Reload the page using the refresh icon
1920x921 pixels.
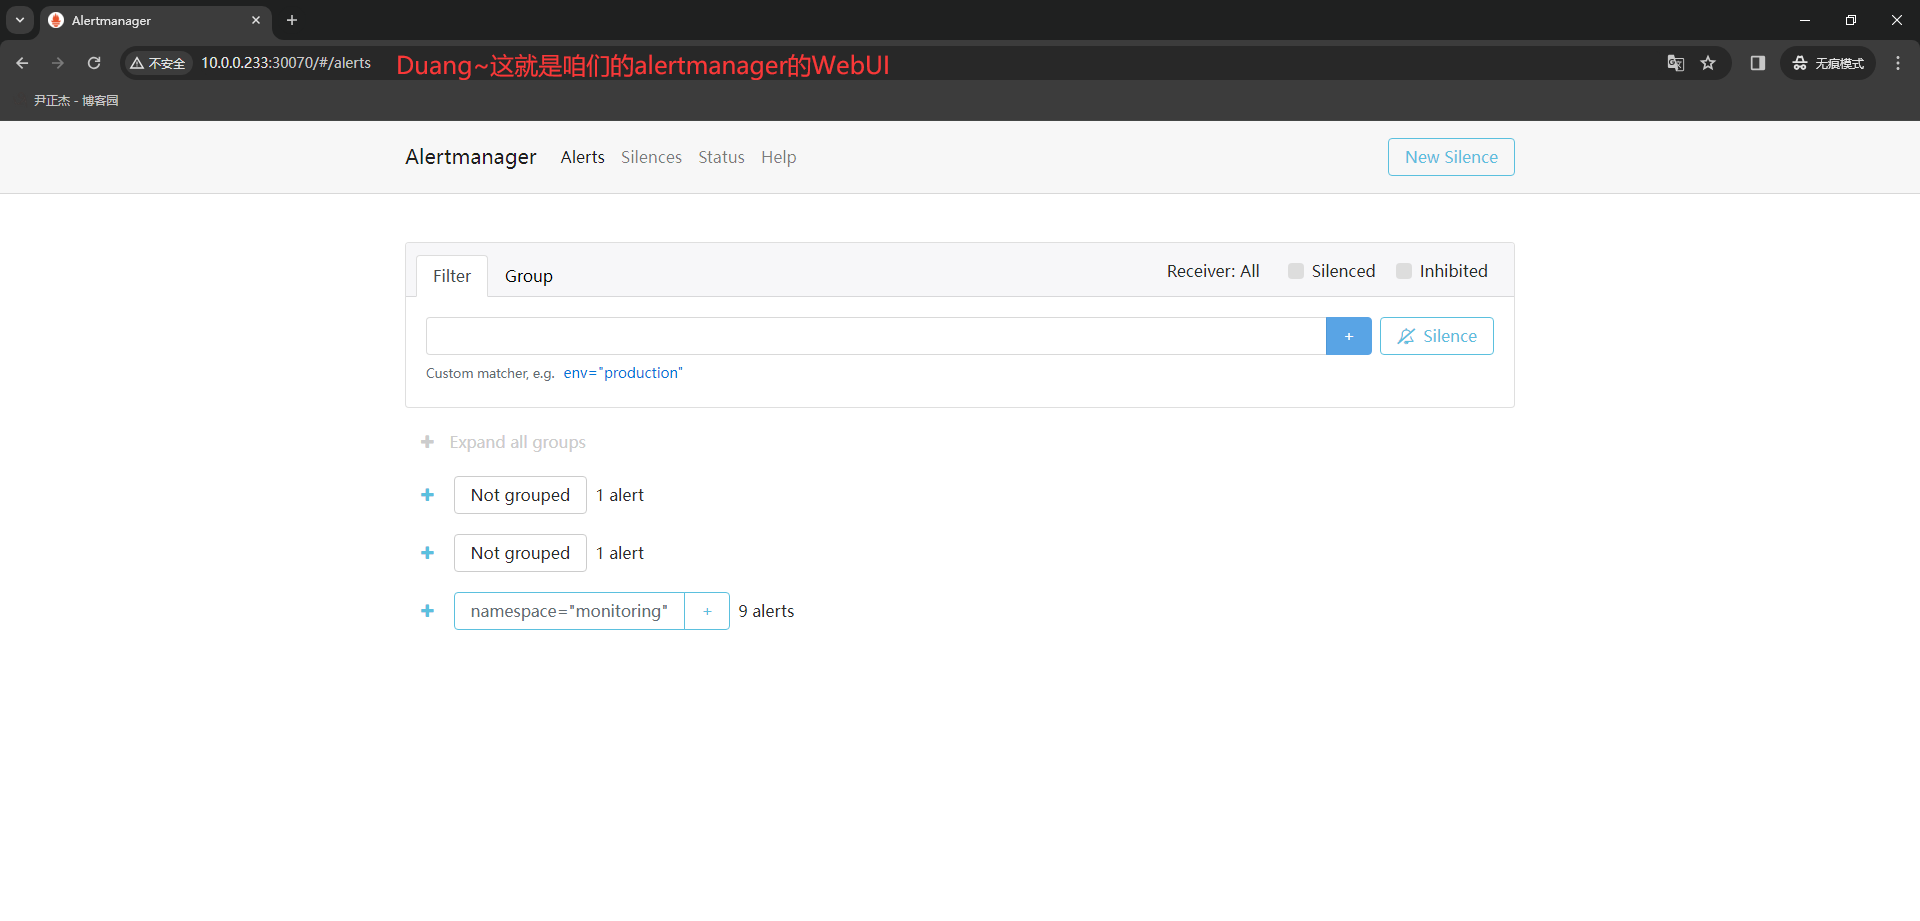[93, 63]
